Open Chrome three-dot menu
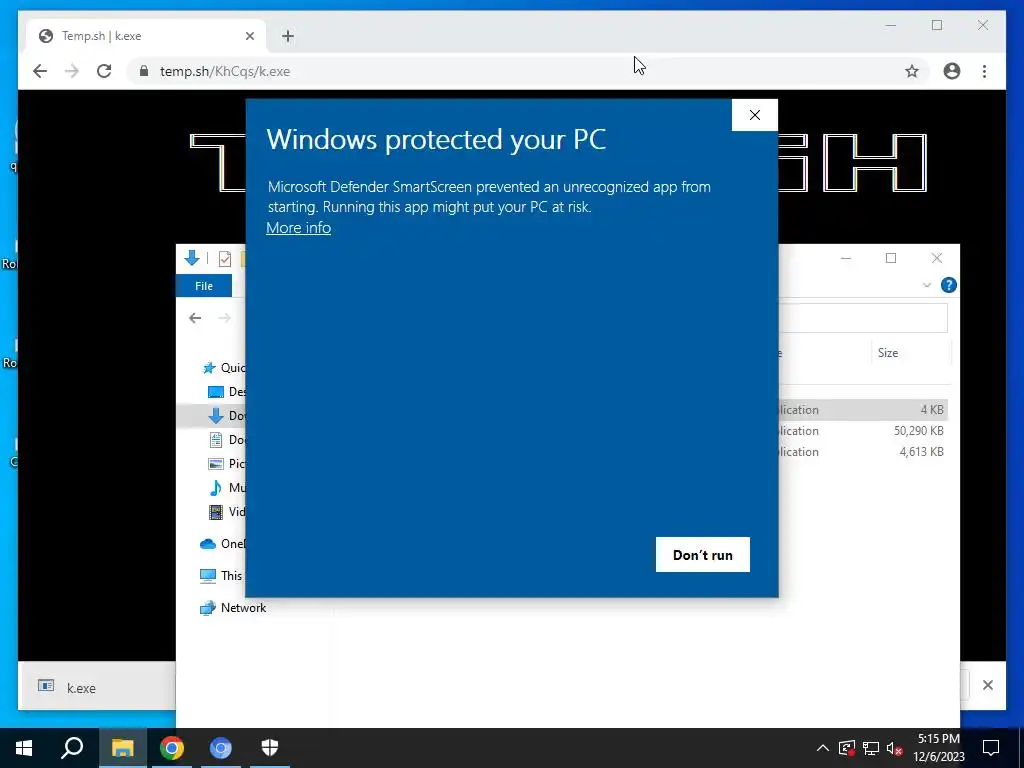 pyautogui.click(x=984, y=71)
